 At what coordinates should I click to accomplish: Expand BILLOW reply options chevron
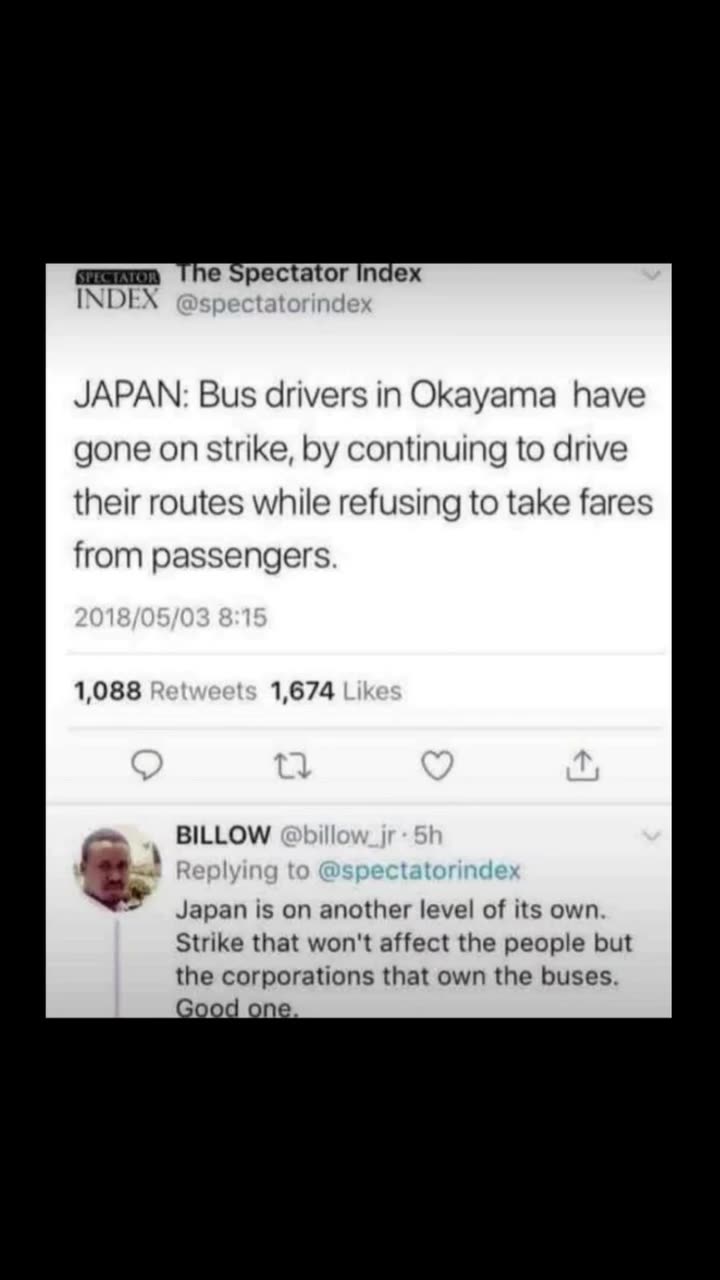651,836
